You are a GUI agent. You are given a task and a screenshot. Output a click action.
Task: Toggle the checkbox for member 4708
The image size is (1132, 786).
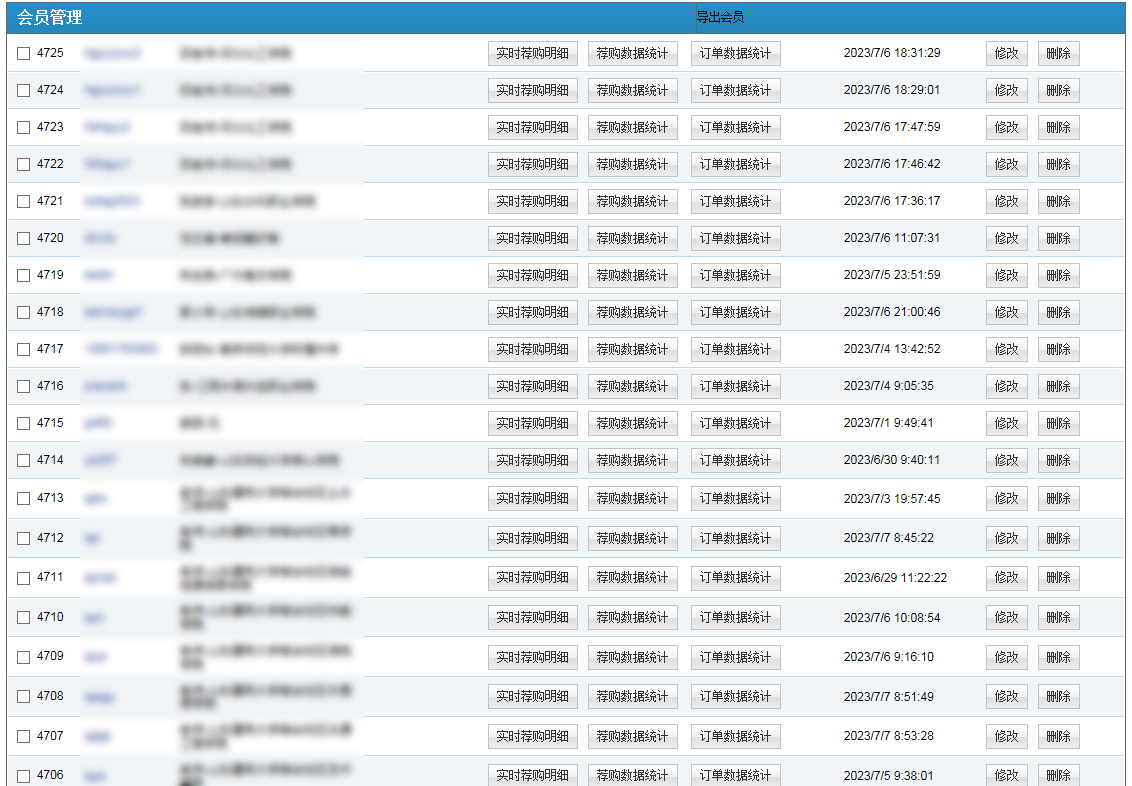(24, 696)
